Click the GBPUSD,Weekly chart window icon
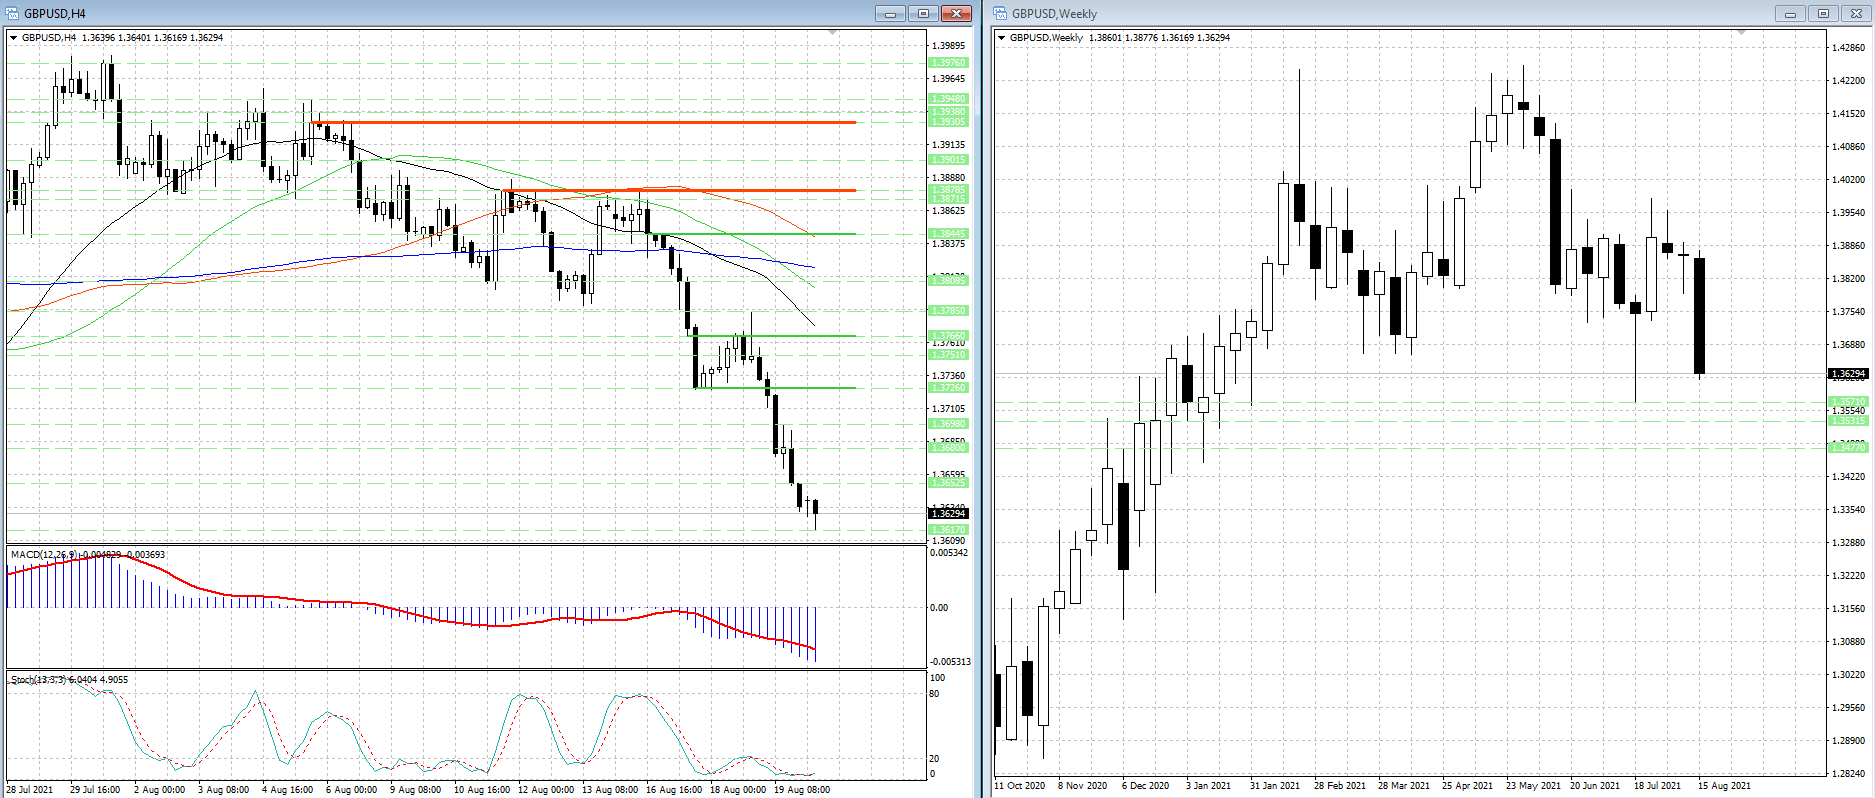The width and height of the screenshot is (1875, 798). (1000, 13)
